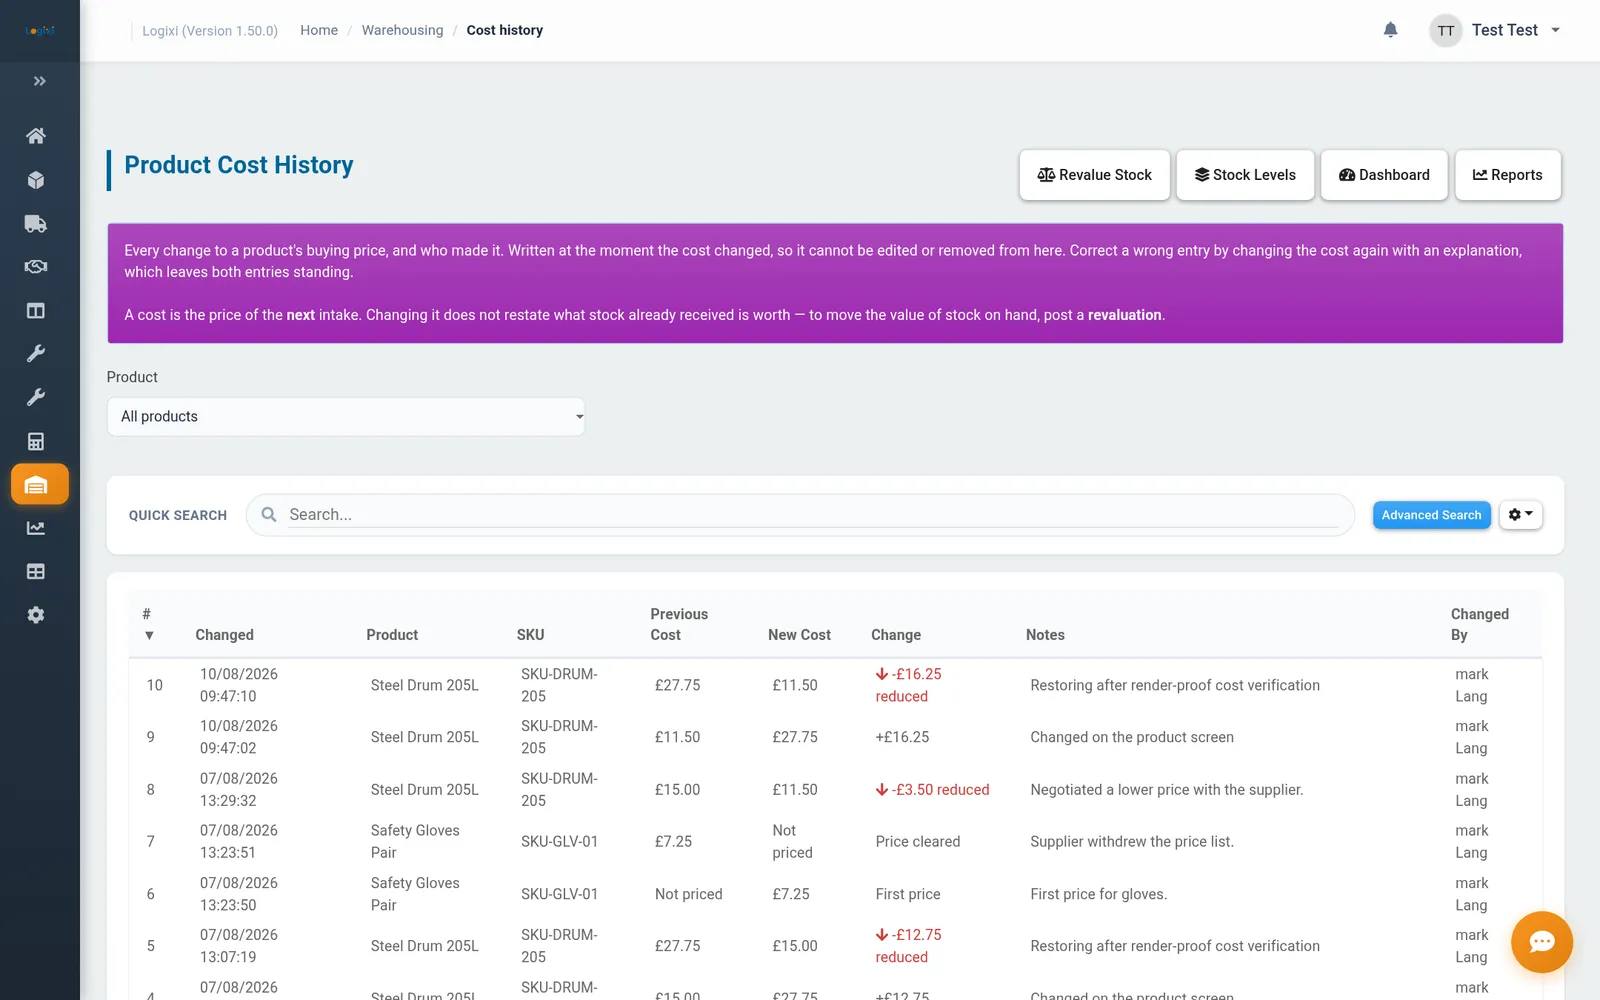The image size is (1600, 1000).
Task: Click the Product column header
Action: click(392, 635)
